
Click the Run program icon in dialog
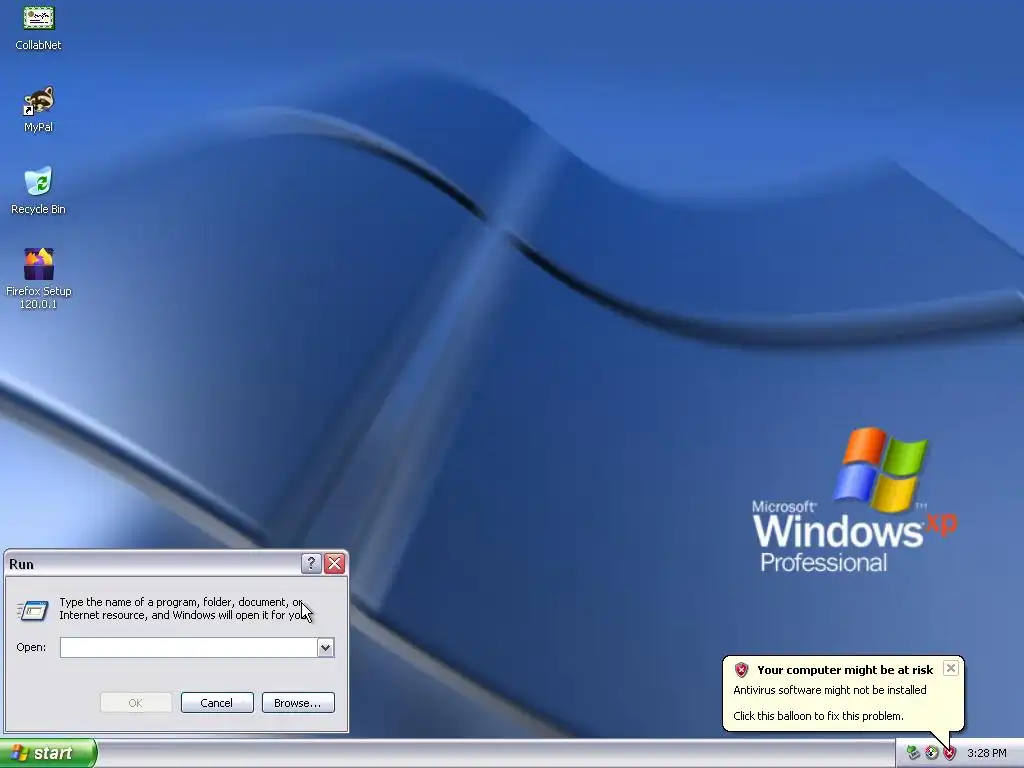33,610
